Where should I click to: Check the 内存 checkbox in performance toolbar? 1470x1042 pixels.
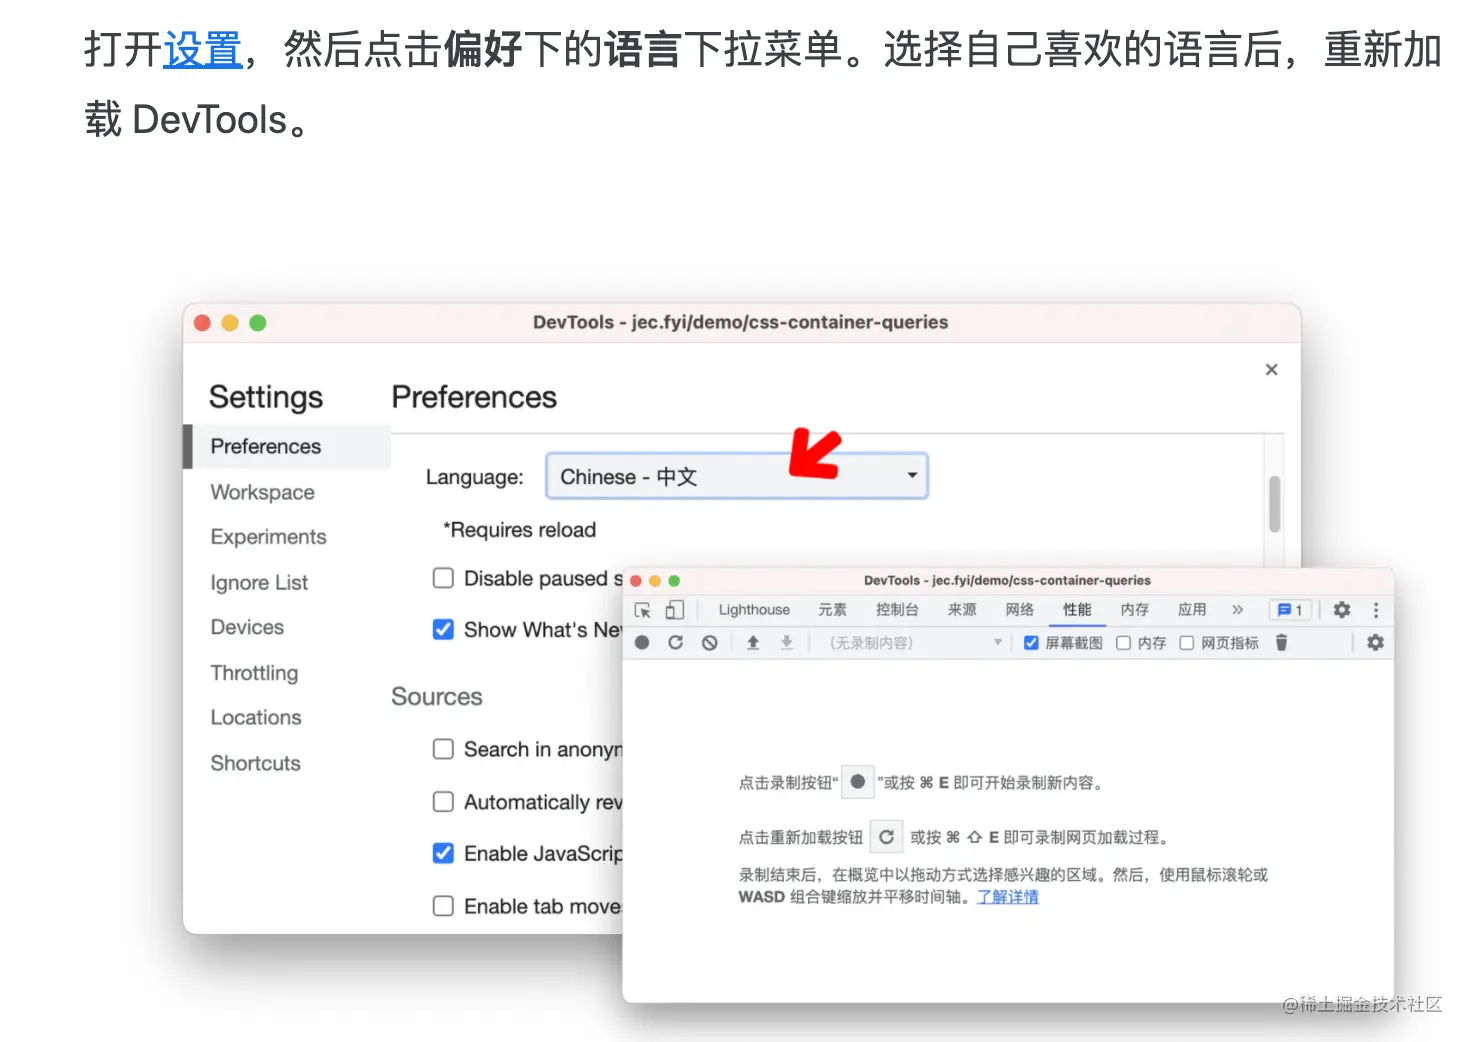click(1123, 643)
